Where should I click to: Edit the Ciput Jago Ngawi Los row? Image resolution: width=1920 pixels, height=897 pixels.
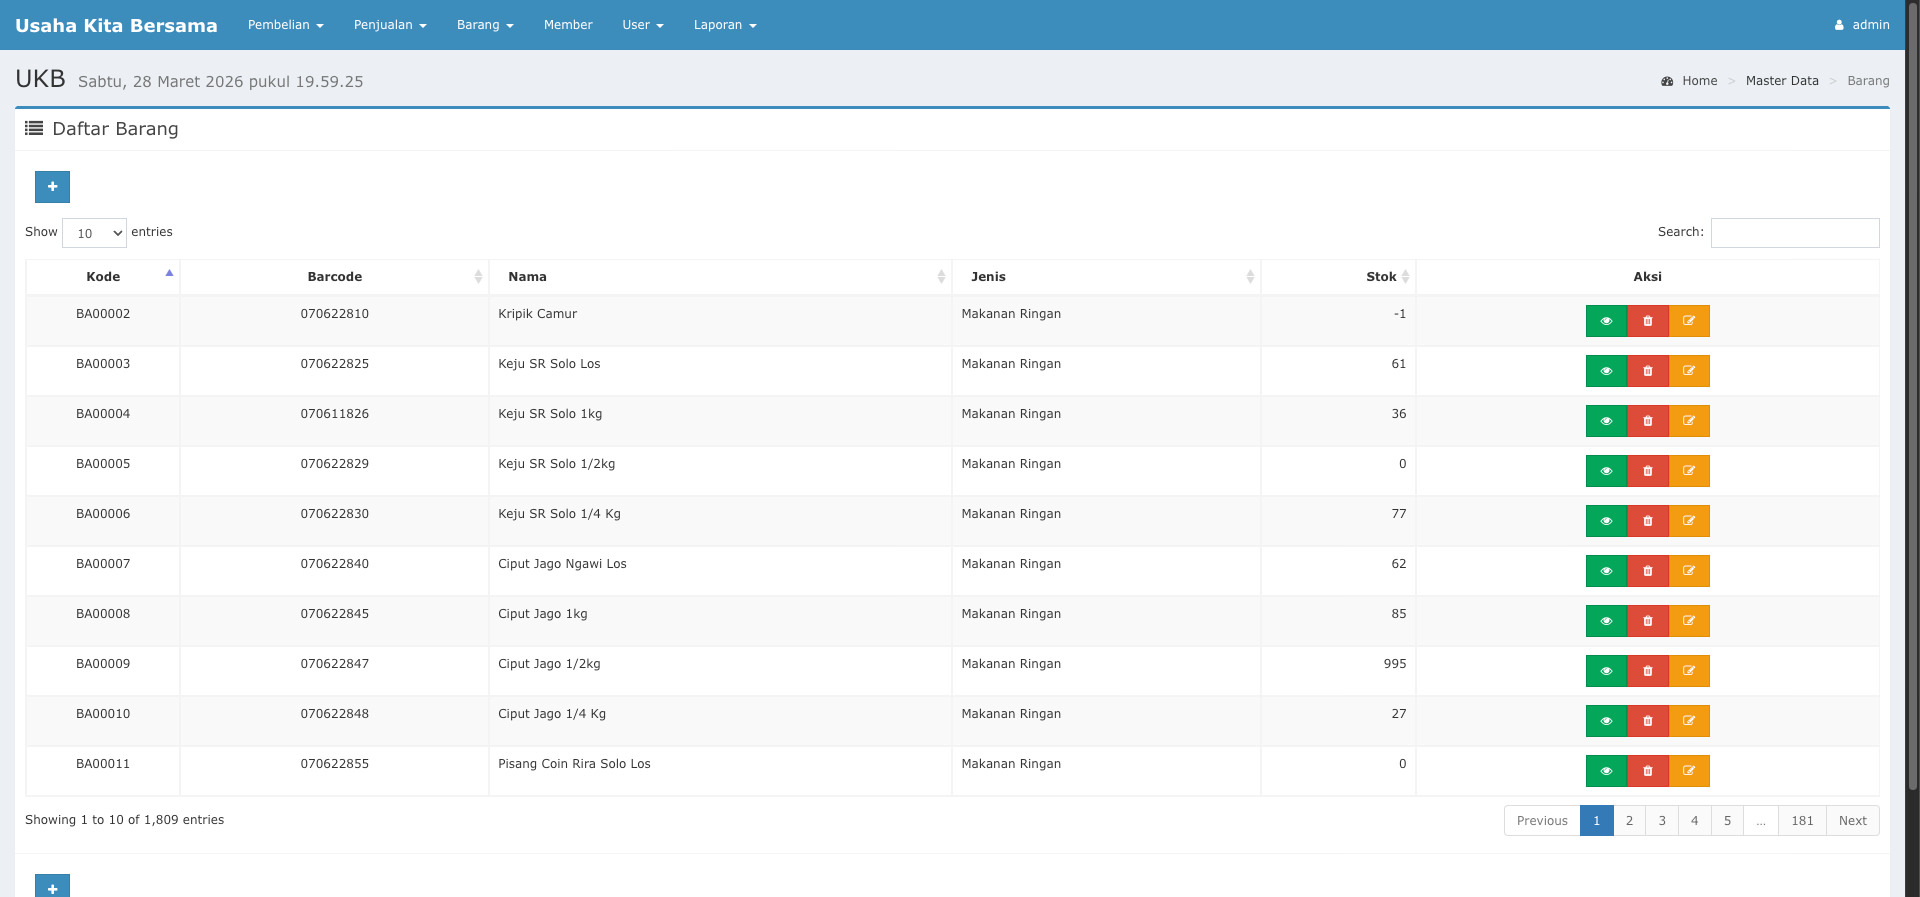(x=1689, y=571)
